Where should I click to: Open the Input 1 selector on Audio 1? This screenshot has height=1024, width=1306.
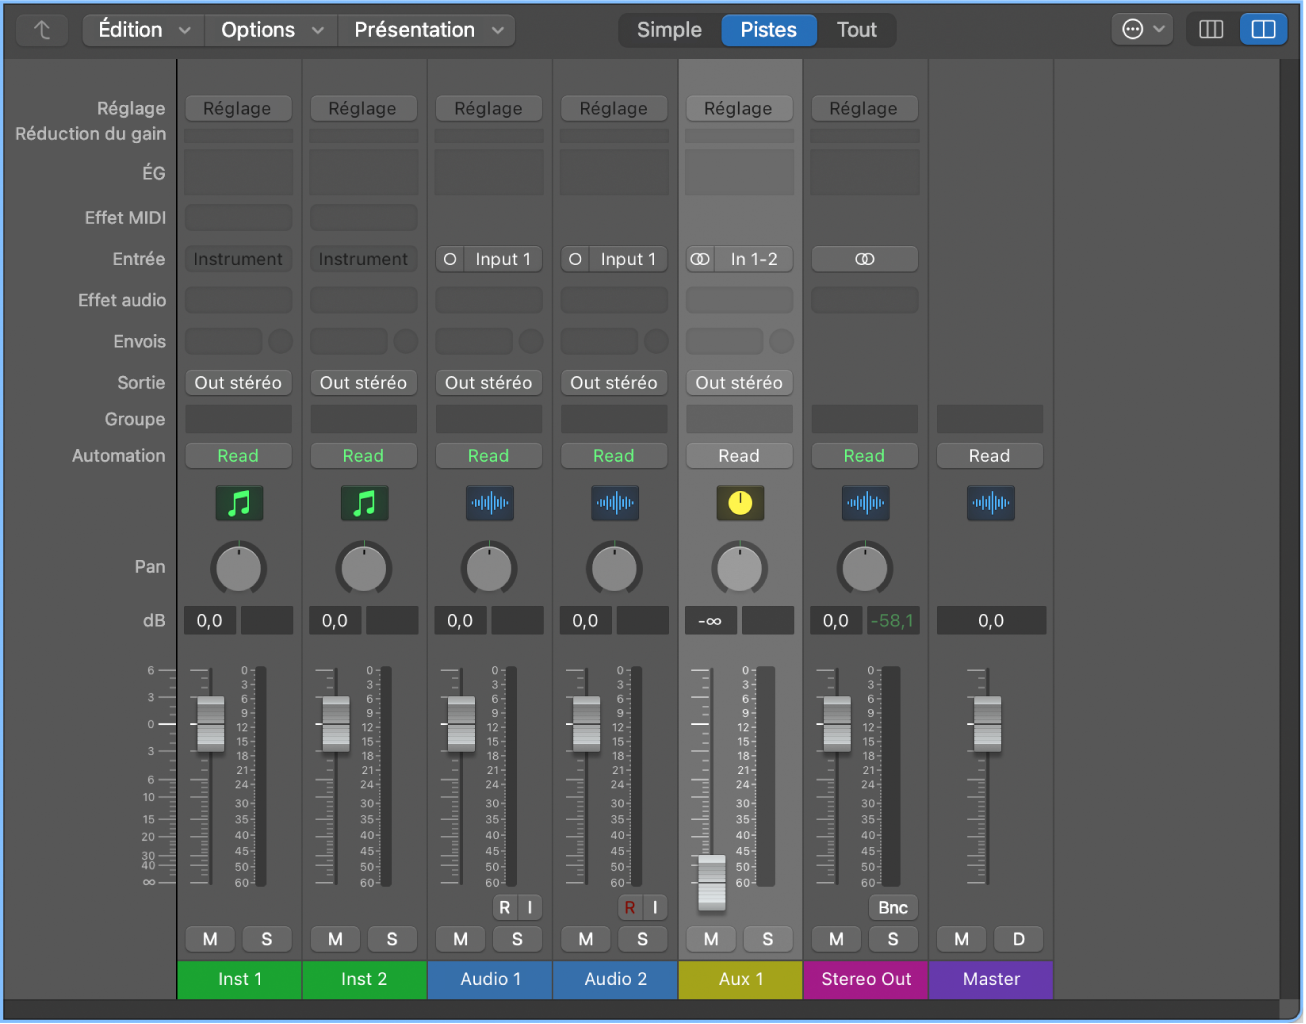pyautogui.click(x=503, y=259)
